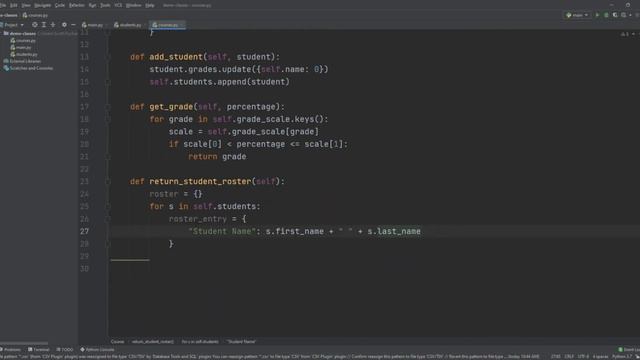Screen dimensions: 640x360
Task: Open the main run configuration dropdown
Action: tap(577, 15)
